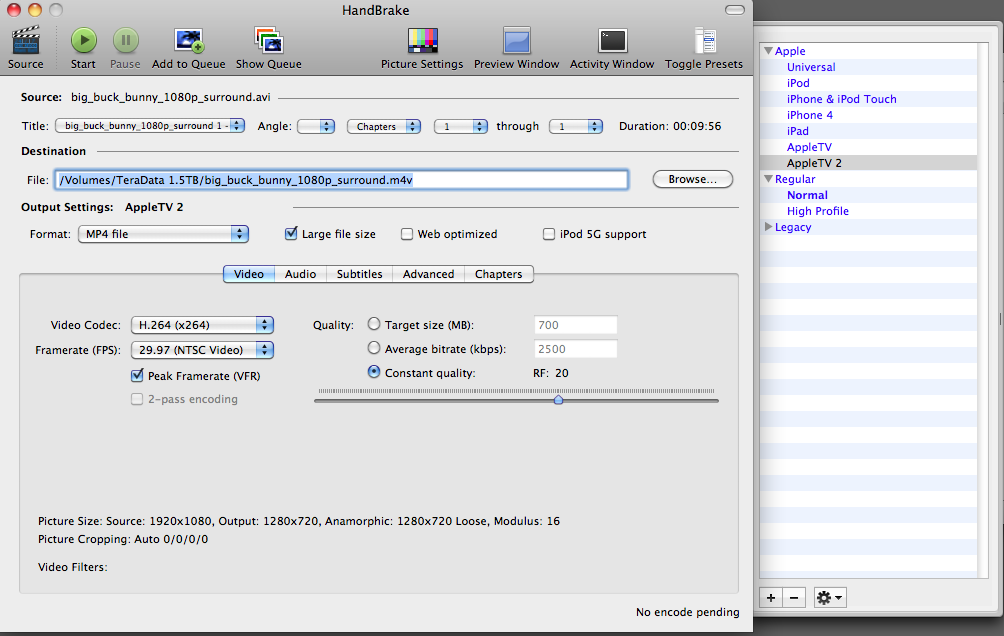Image resolution: width=1004 pixels, height=636 pixels.
Task: Open the Activity Window terminal icon
Action: pos(612,41)
